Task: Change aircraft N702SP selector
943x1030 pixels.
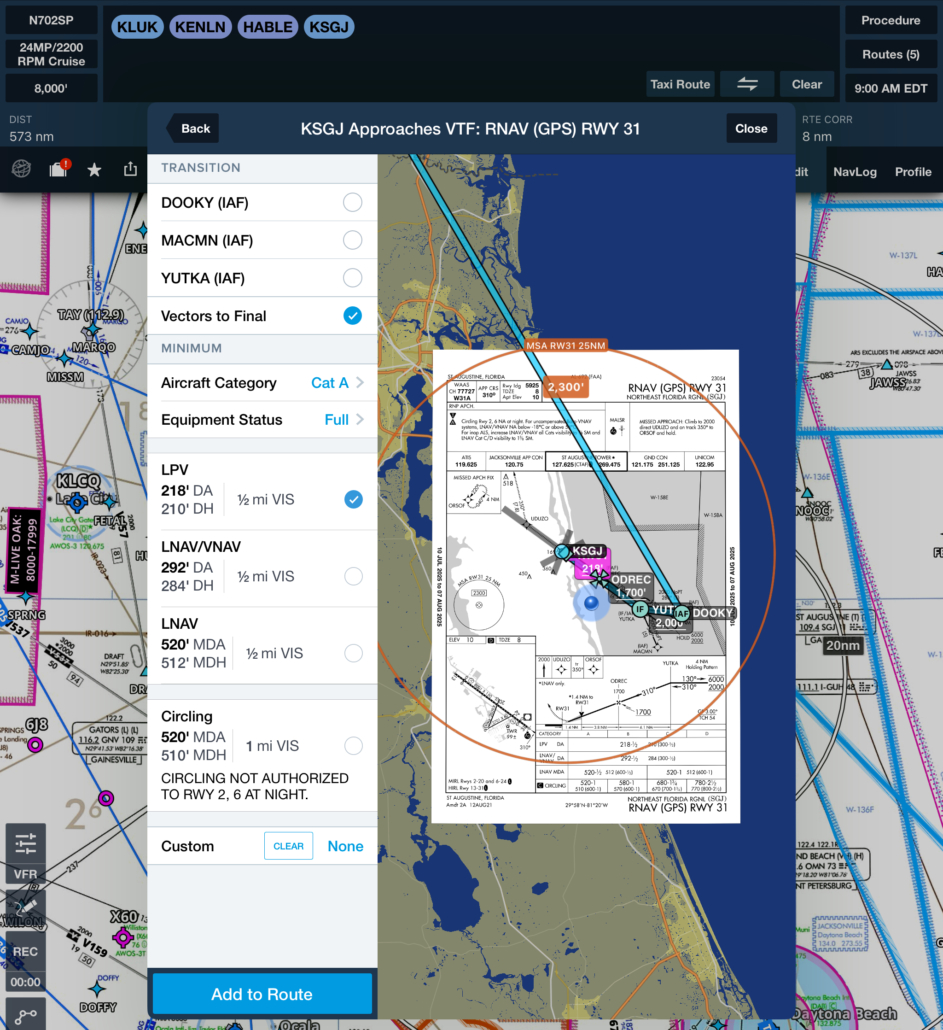Action: pyautogui.click(x=51, y=20)
